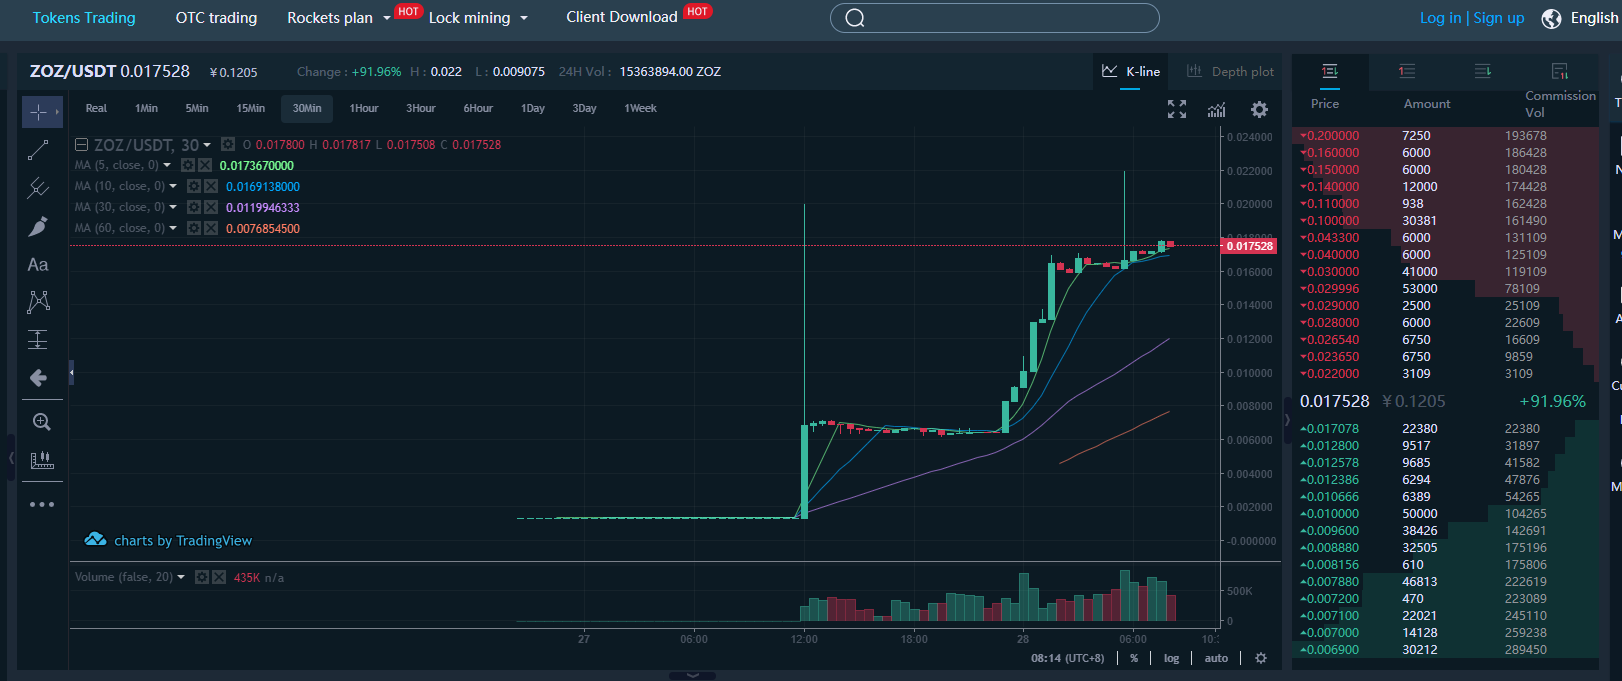Screen dimensions: 1622x681
Task: Select the 1Hour timeframe
Action: click(x=364, y=108)
